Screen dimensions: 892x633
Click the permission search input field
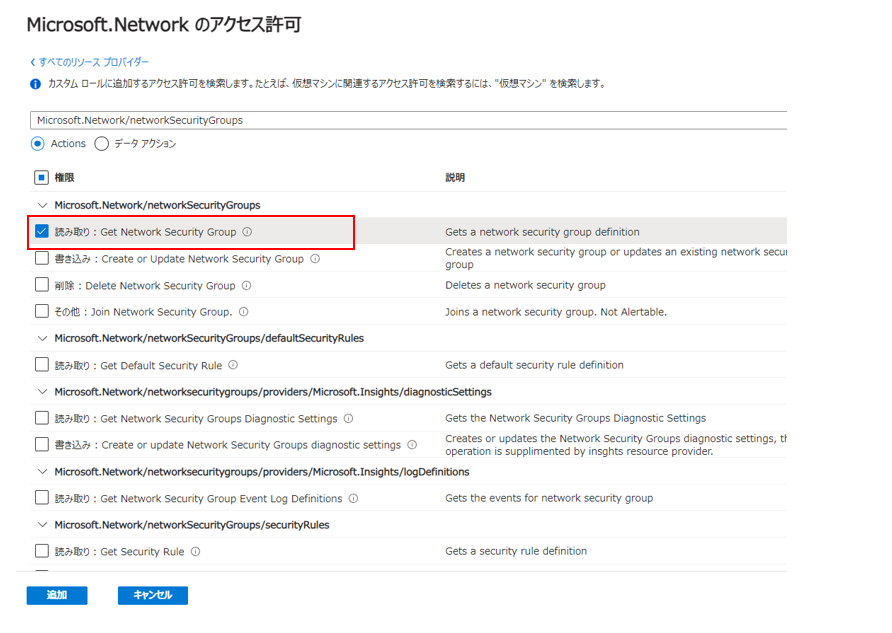[x=408, y=120]
